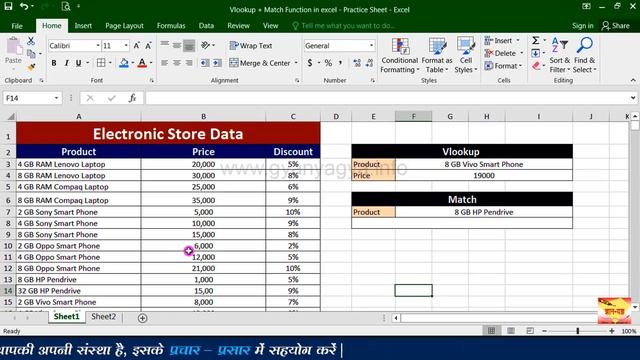Switch to the Data tab
The image size is (640, 360).
pyautogui.click(x=206, y=26)
